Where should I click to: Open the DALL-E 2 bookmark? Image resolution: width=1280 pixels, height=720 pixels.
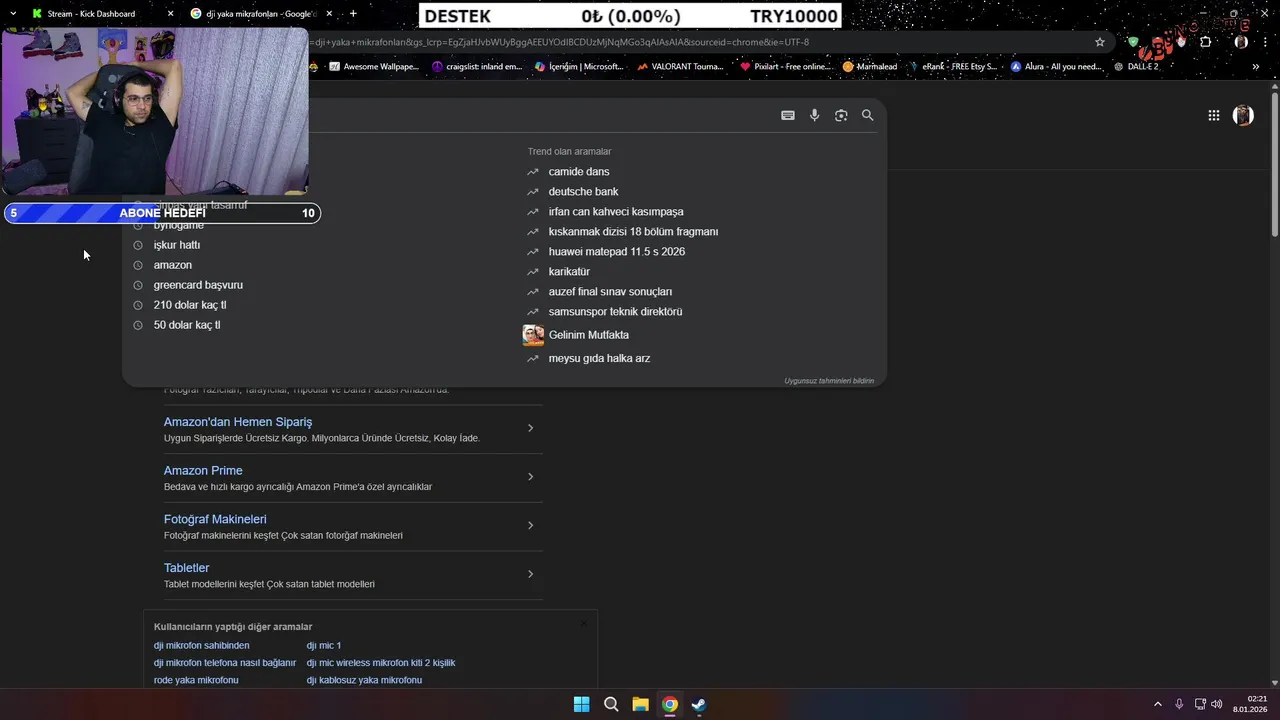click(x=1136, y=67)
